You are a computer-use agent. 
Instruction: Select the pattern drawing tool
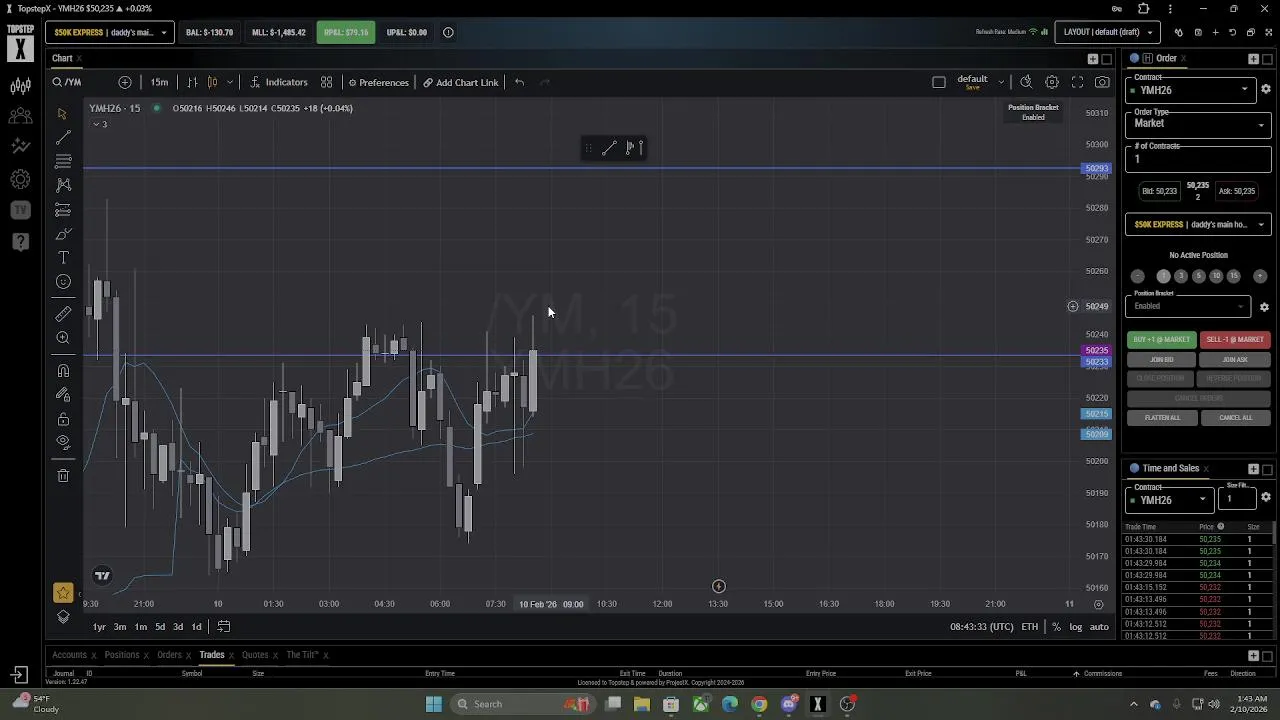pos(63,185)
